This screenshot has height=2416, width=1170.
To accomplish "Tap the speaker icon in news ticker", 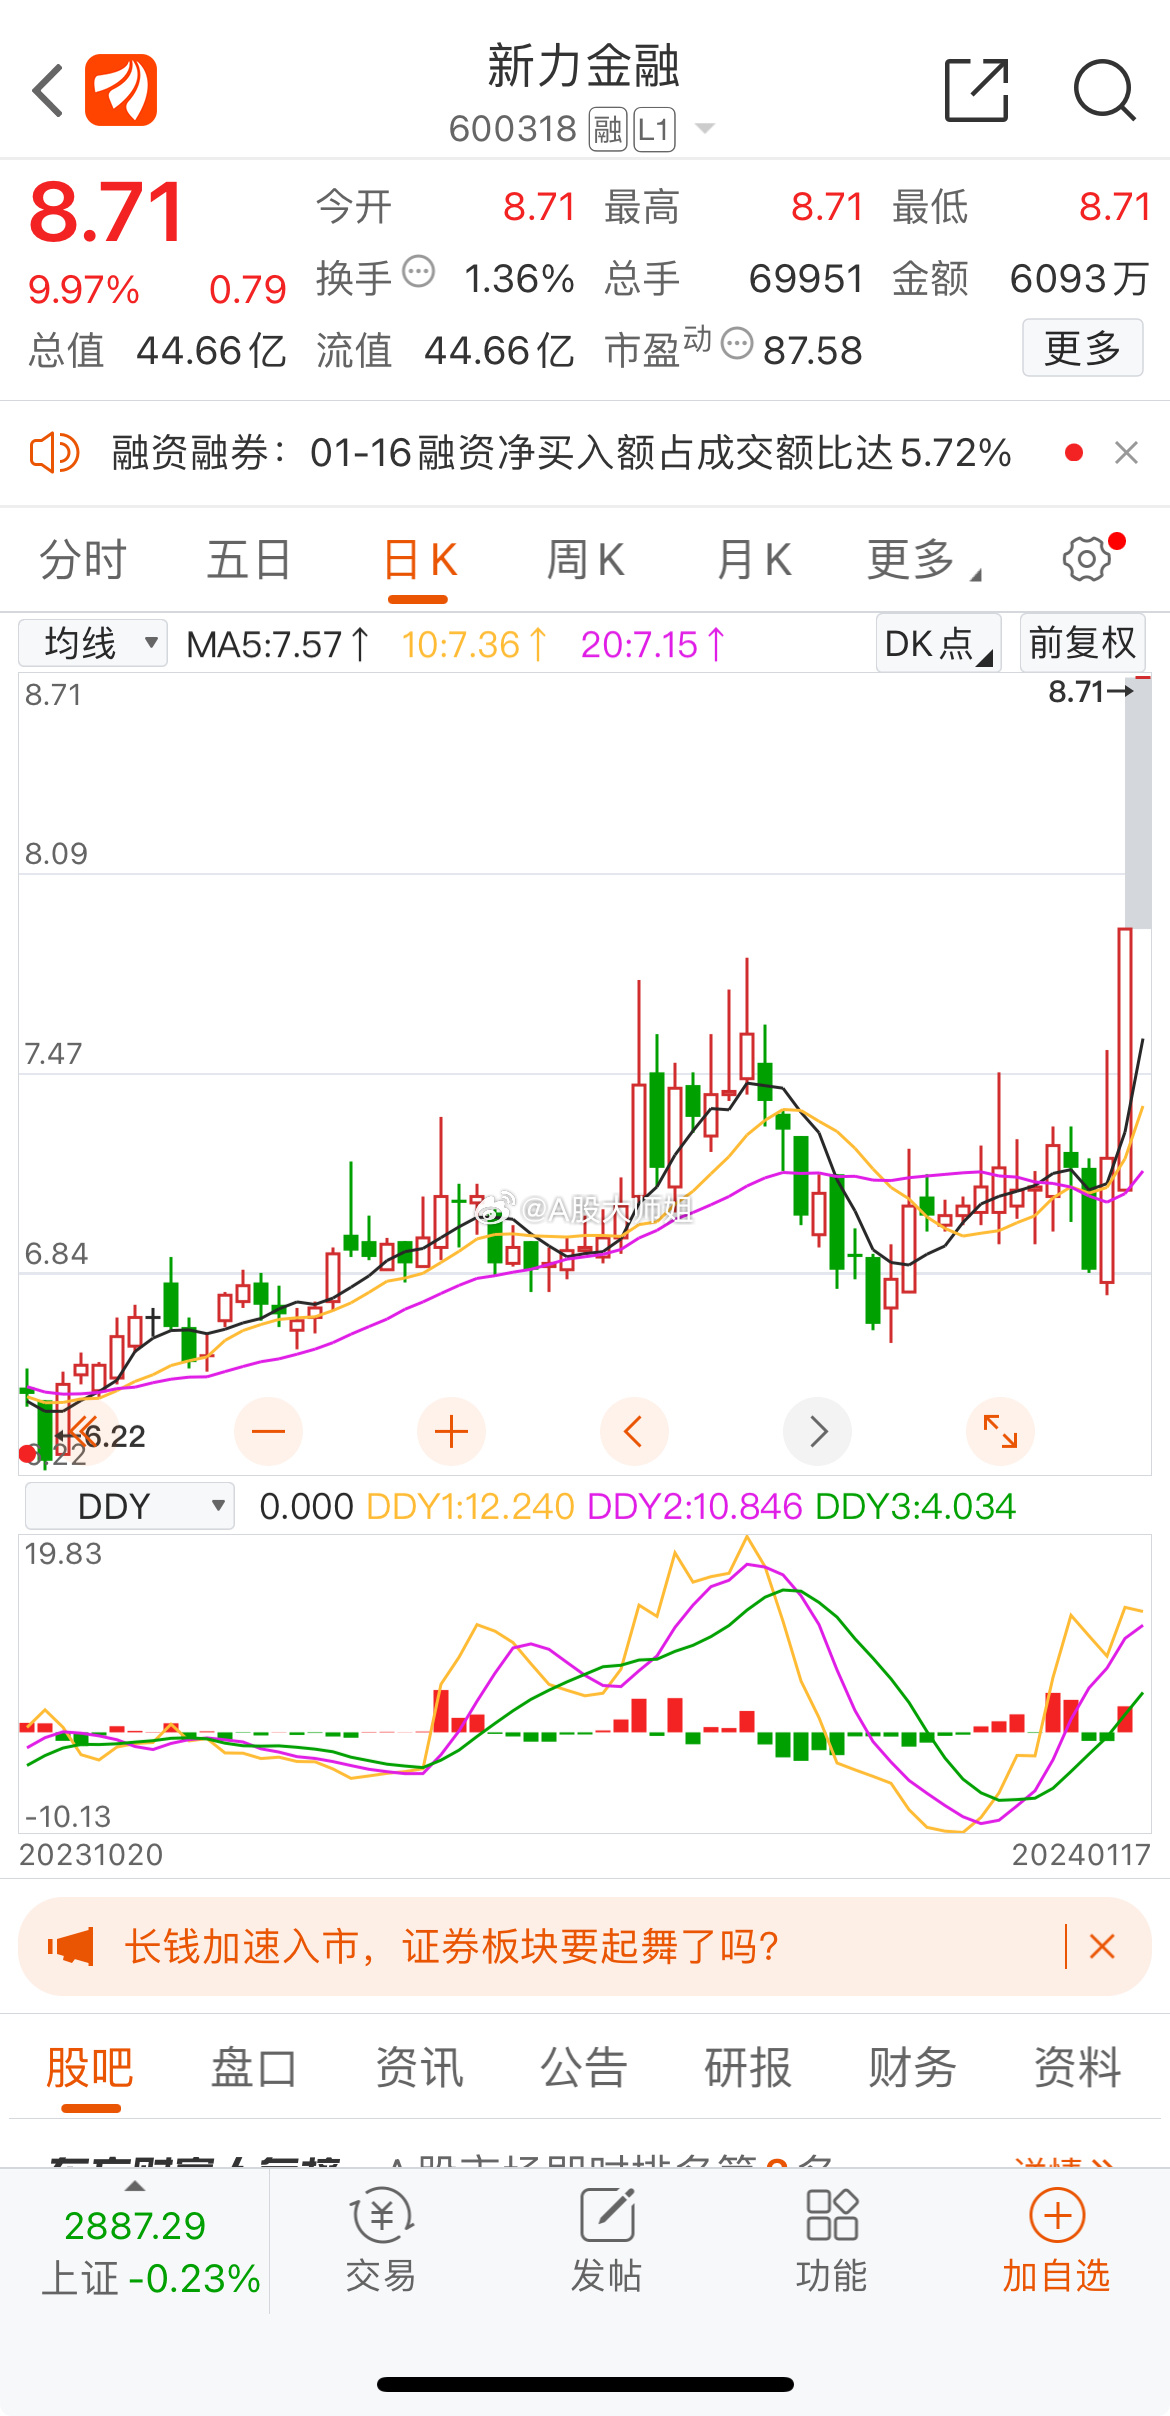I will click(54, 453).
